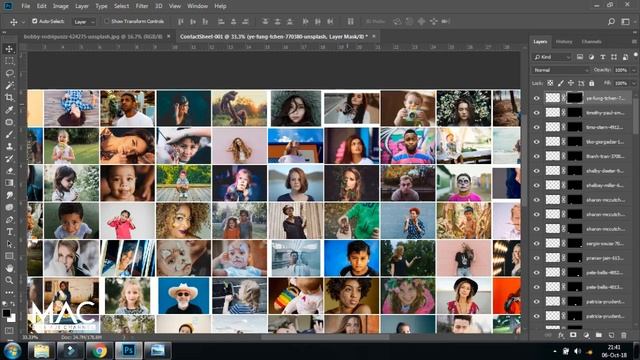Click the add layer mask icon
This screenshot has height=360, width=640.
[573, 335]
